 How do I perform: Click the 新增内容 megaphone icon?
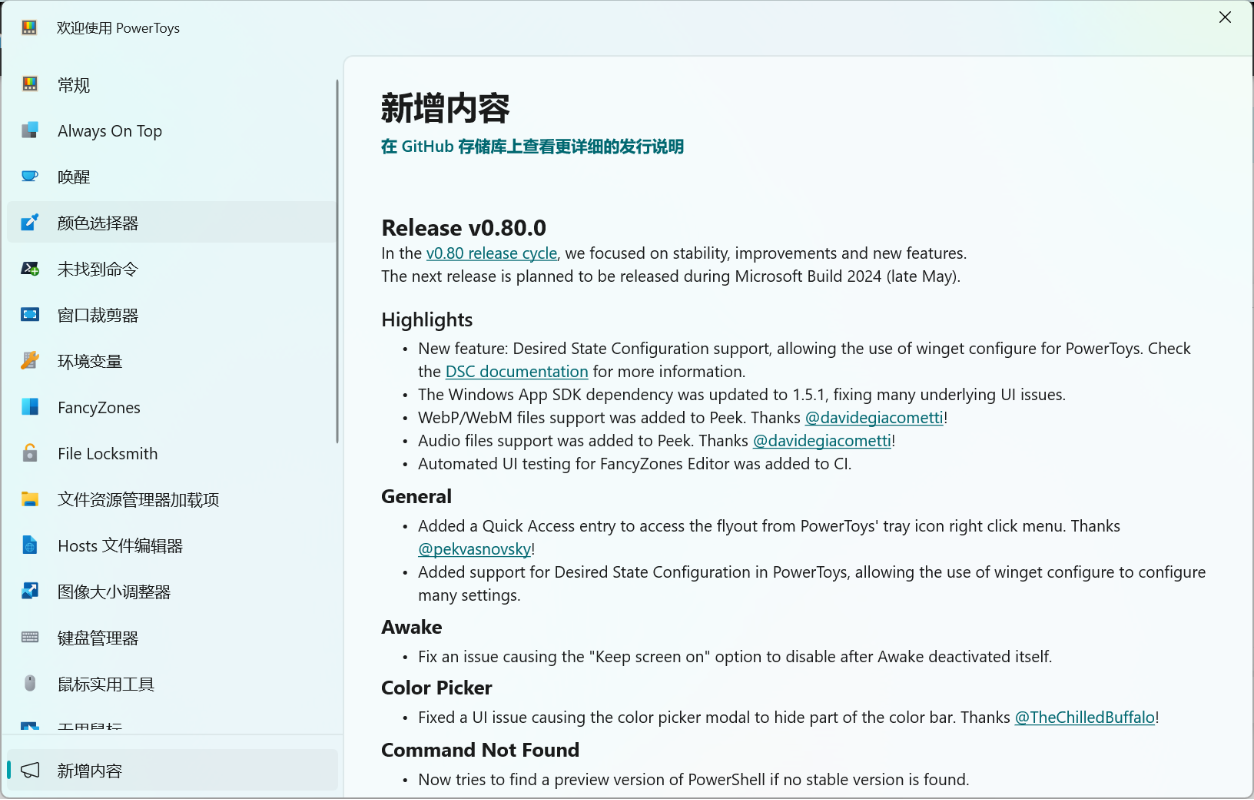tap(30, 770)
